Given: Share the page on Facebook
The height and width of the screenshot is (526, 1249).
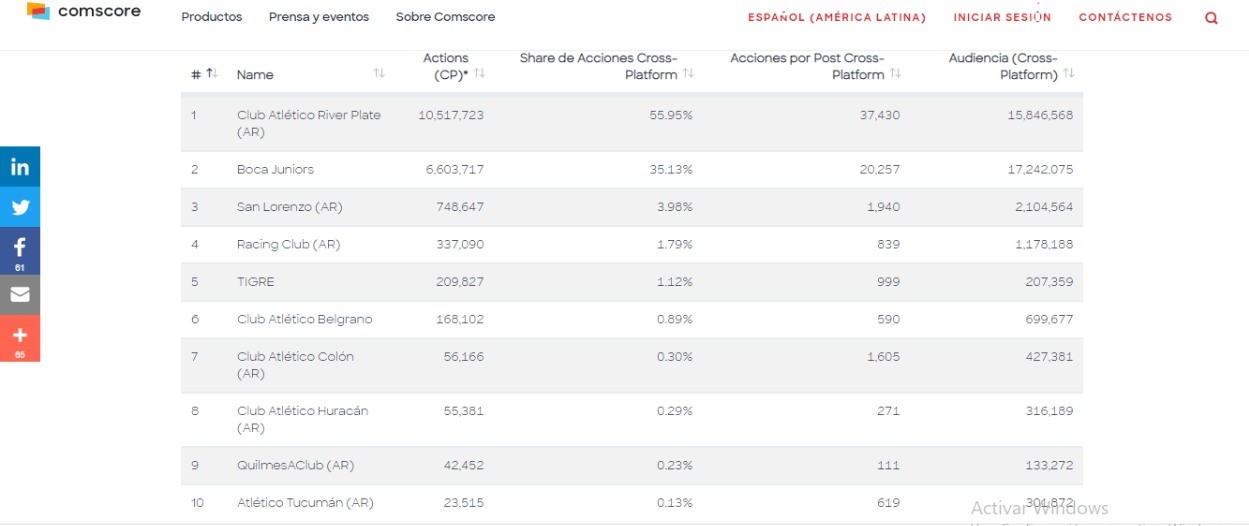Looking at the screenshot, I should 20,250.
